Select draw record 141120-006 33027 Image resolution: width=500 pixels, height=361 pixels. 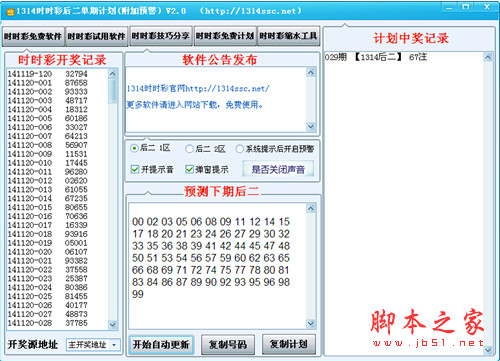[x=48, y=127]
